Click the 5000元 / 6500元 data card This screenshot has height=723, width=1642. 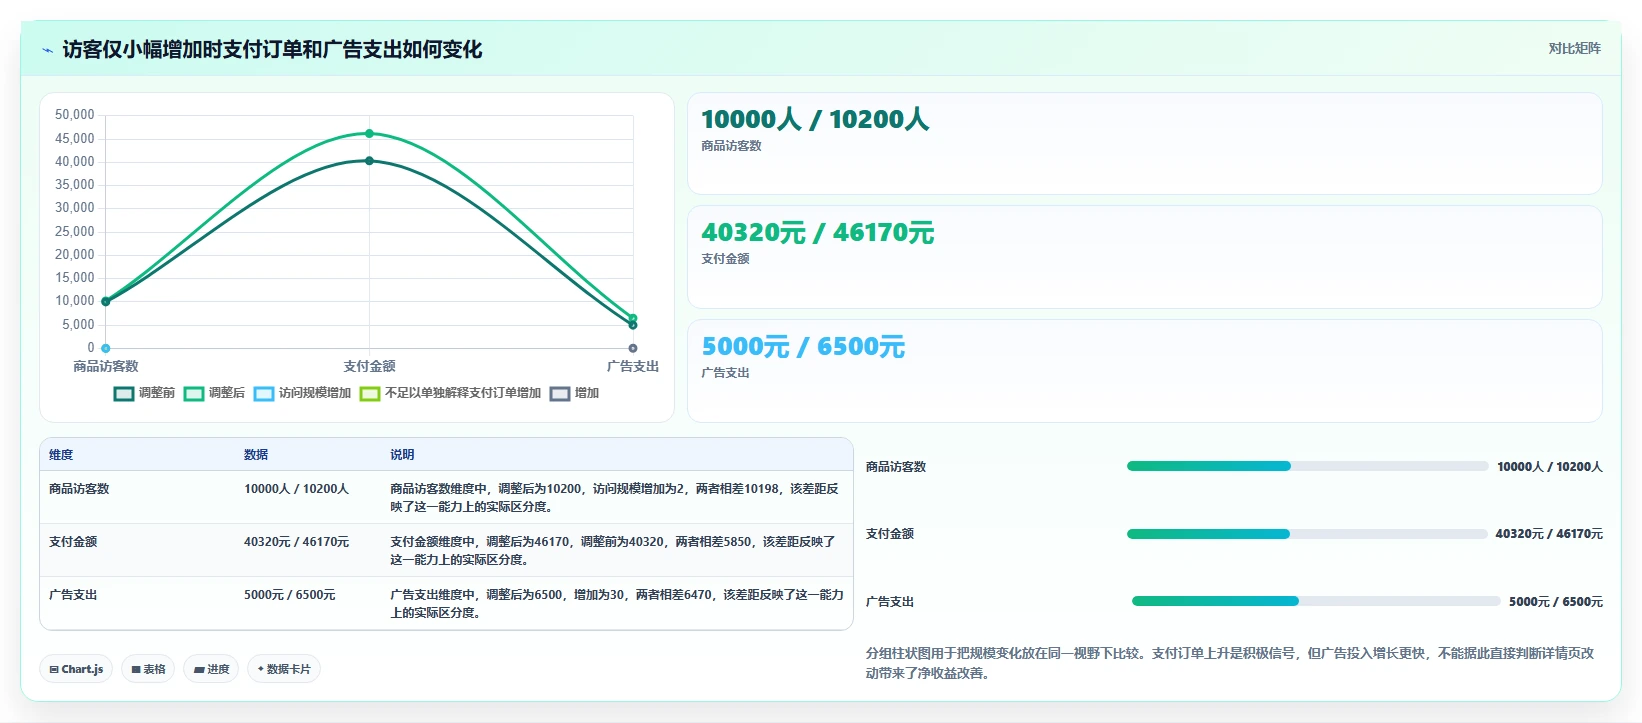(1144, 371)
